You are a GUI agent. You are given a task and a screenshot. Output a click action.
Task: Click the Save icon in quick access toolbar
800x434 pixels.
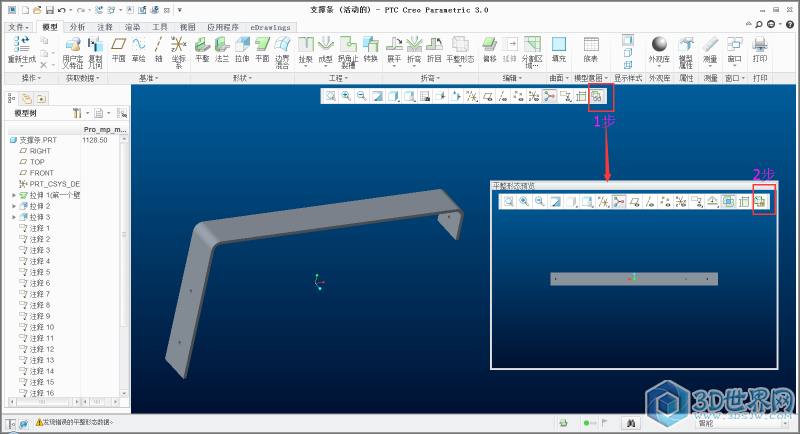tap(49, 10)
